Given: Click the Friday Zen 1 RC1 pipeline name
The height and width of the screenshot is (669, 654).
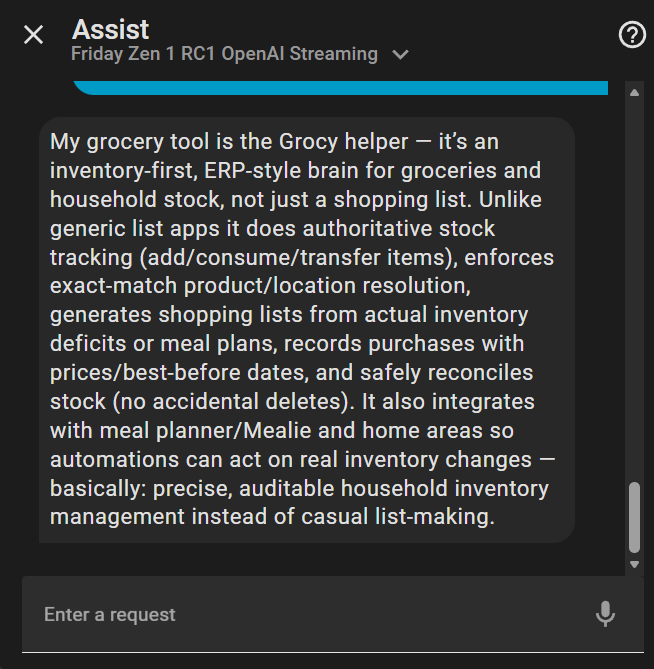Looking at the screenshot, I should point(224,54).
